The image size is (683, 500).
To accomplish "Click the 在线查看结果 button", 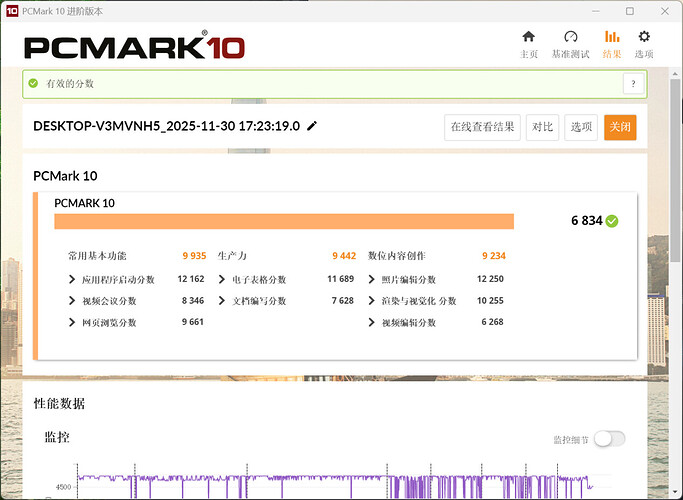I will pyautogui.click(x=482, y=127).
